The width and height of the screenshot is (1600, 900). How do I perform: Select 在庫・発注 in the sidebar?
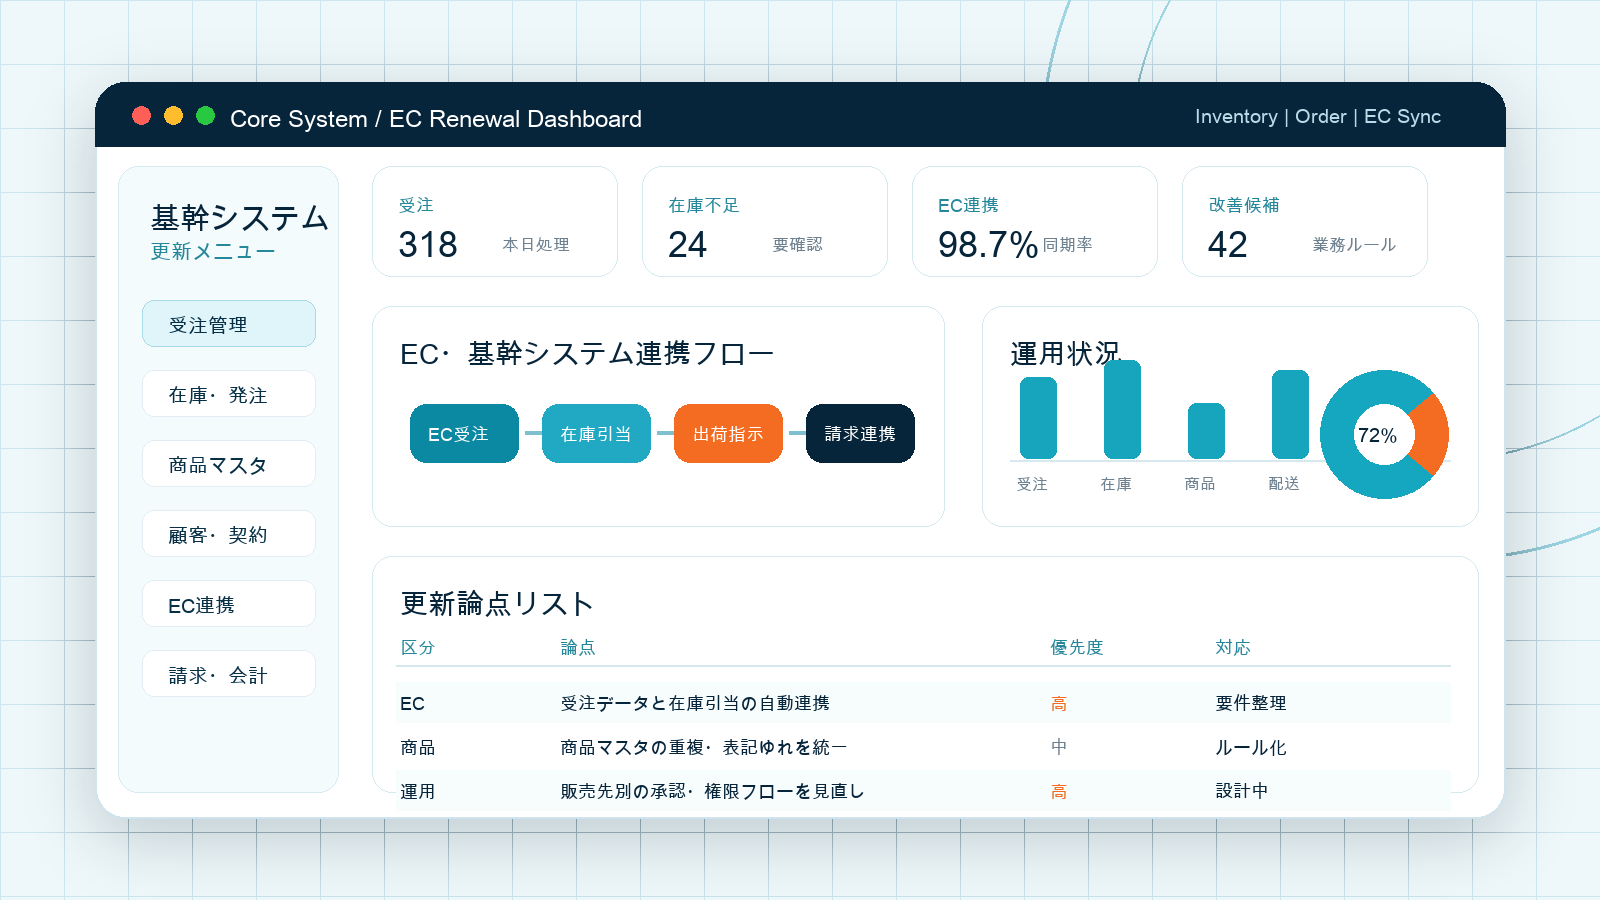pyautogui.click(x=229, y=394)
